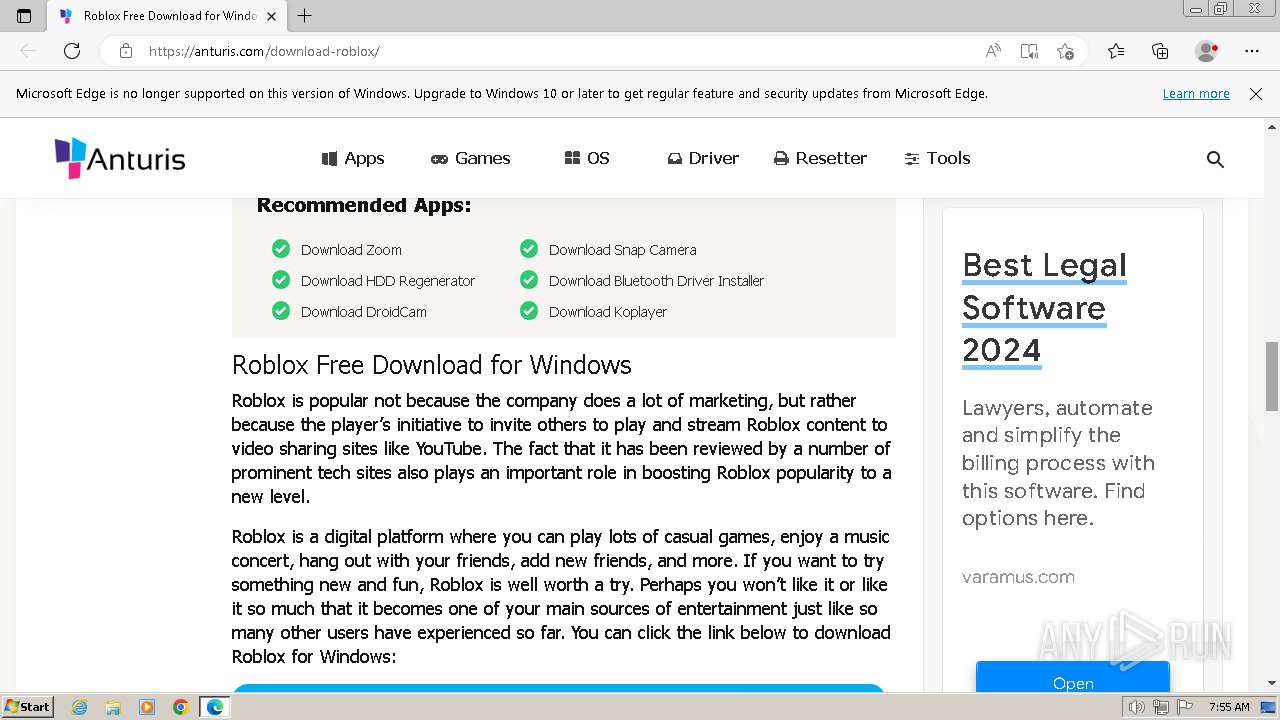Viewport: 1280px width, 720px height.
Task: Click the taskbar clock 7:55 AM
Action: 1229,707
